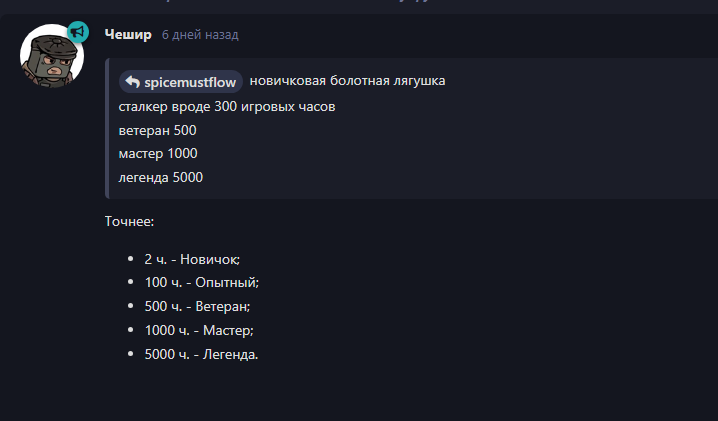Click the bullet point before "2 ч. - Новичок"

pyautogui.click(x=131, y=258)
